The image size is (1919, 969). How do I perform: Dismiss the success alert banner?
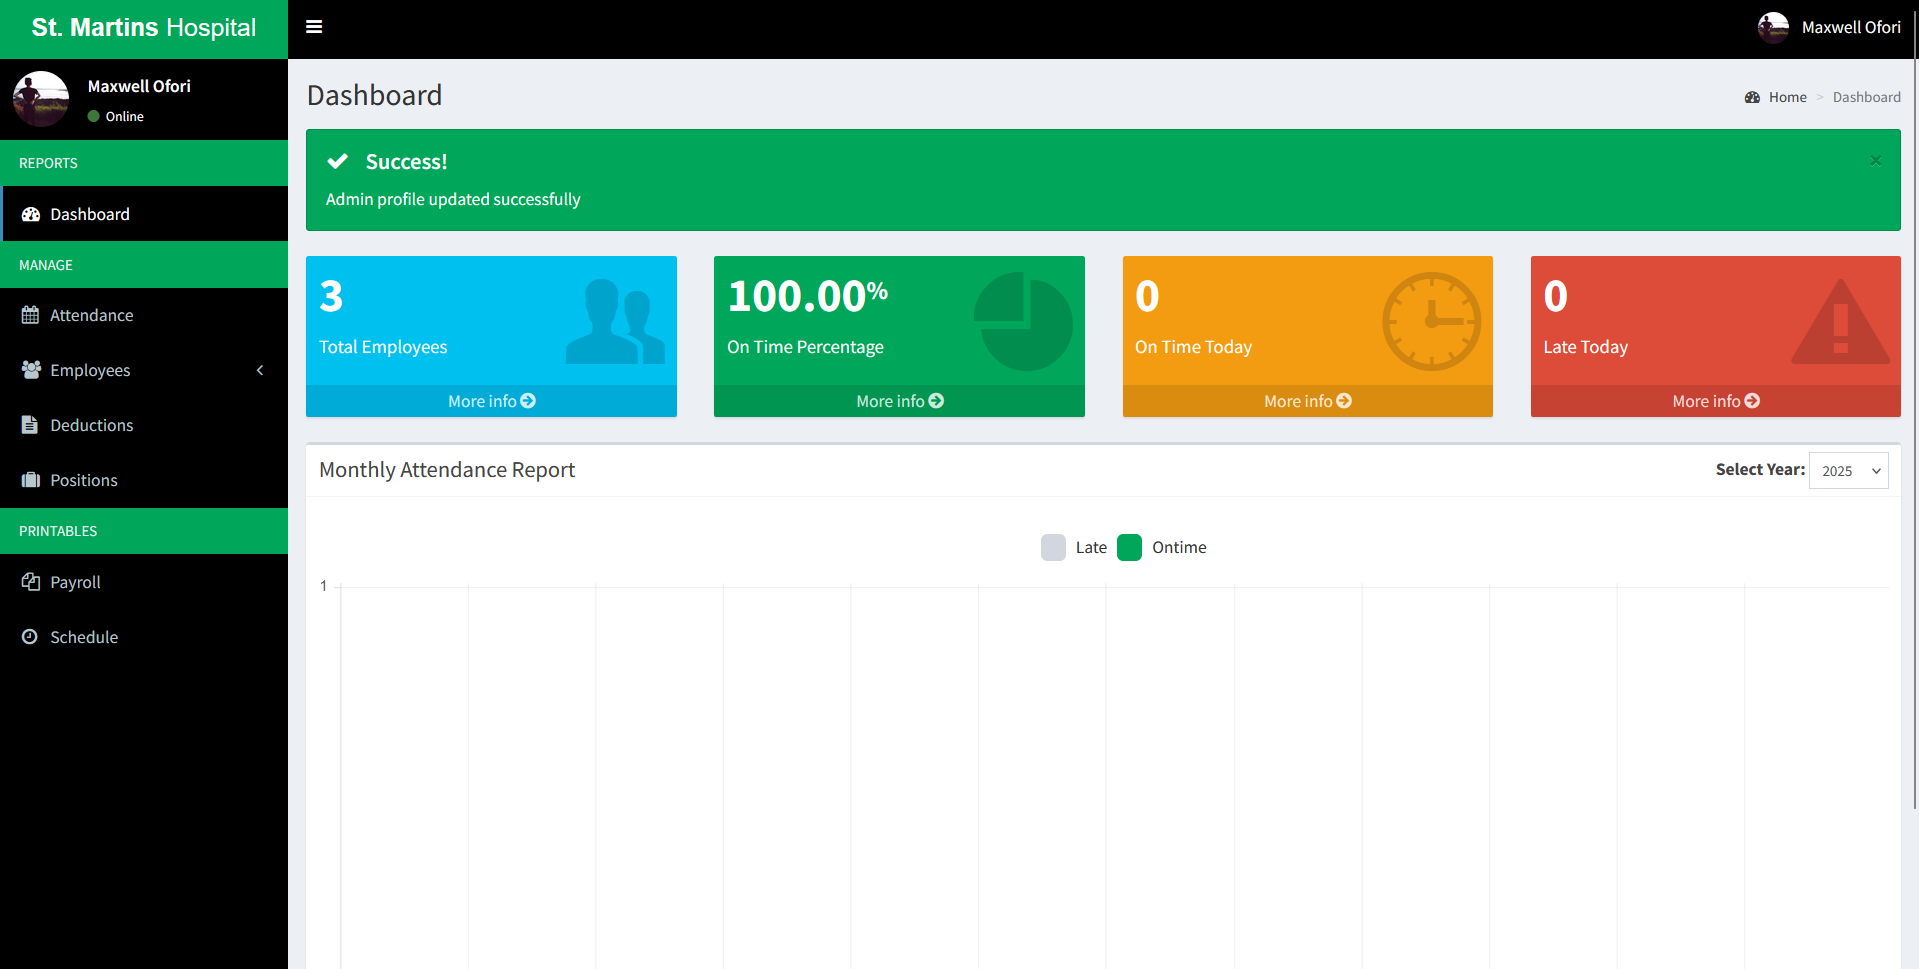(x=1875, y=160)
